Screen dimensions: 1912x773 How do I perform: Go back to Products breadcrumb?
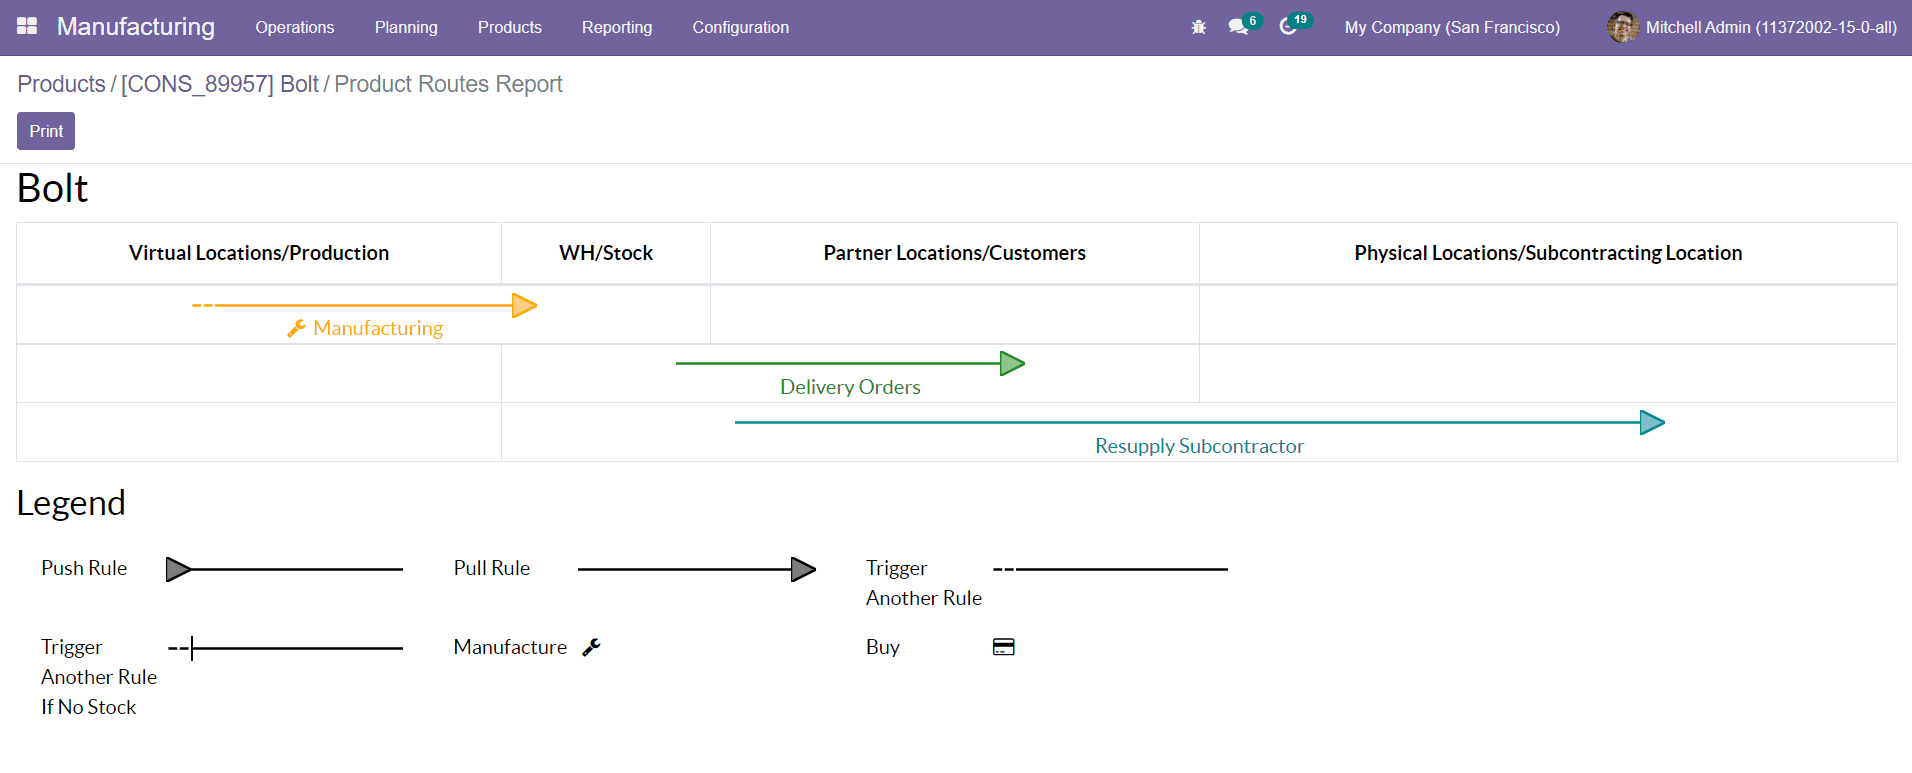click(61, 84)
